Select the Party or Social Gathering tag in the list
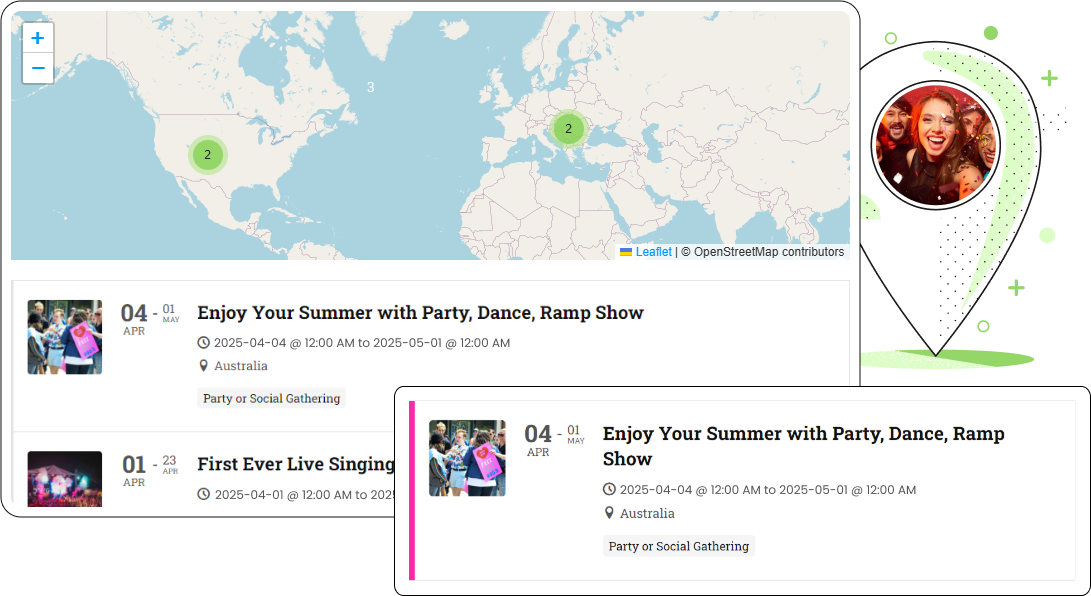Viewport: 1091px width, 596px height. point(272,398)
